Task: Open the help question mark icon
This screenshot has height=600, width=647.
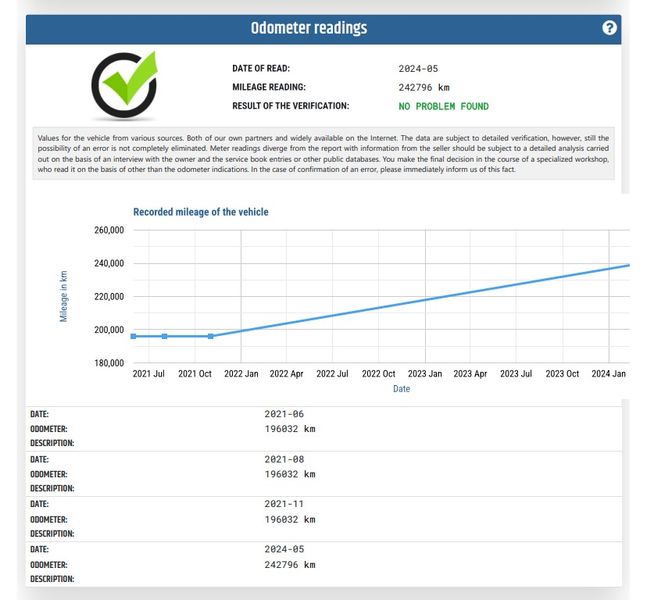Action: (x=609, y=28)
